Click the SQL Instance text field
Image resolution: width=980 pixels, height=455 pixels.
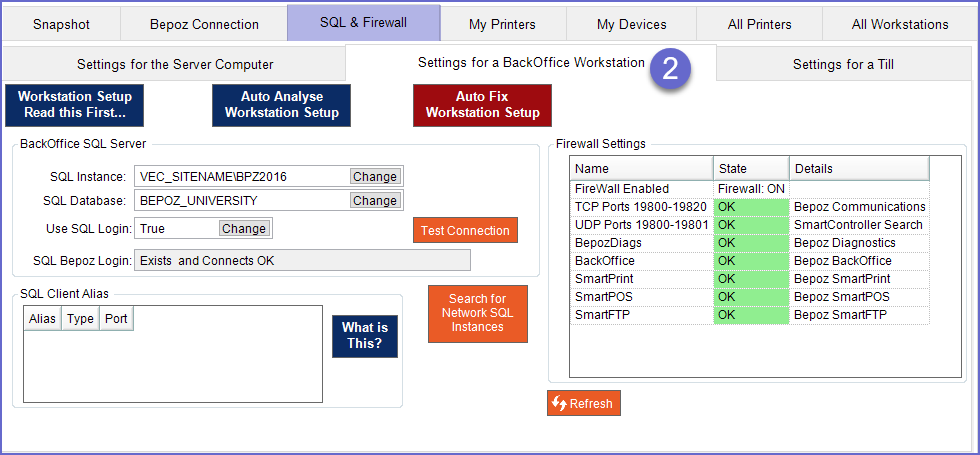click(240, 177)
